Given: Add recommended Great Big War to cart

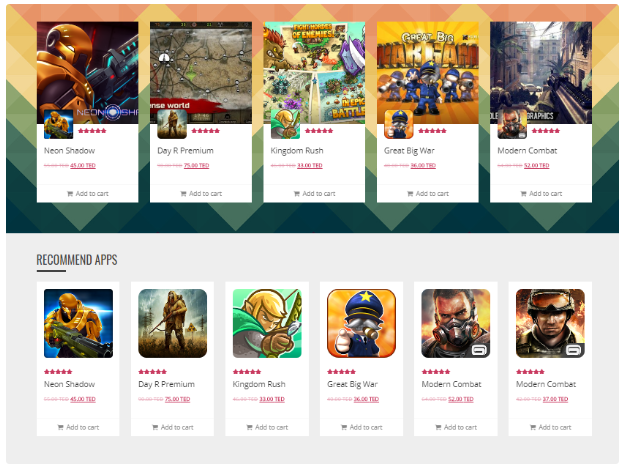Looking at the screenshot, I should click(x=362, y=427).
